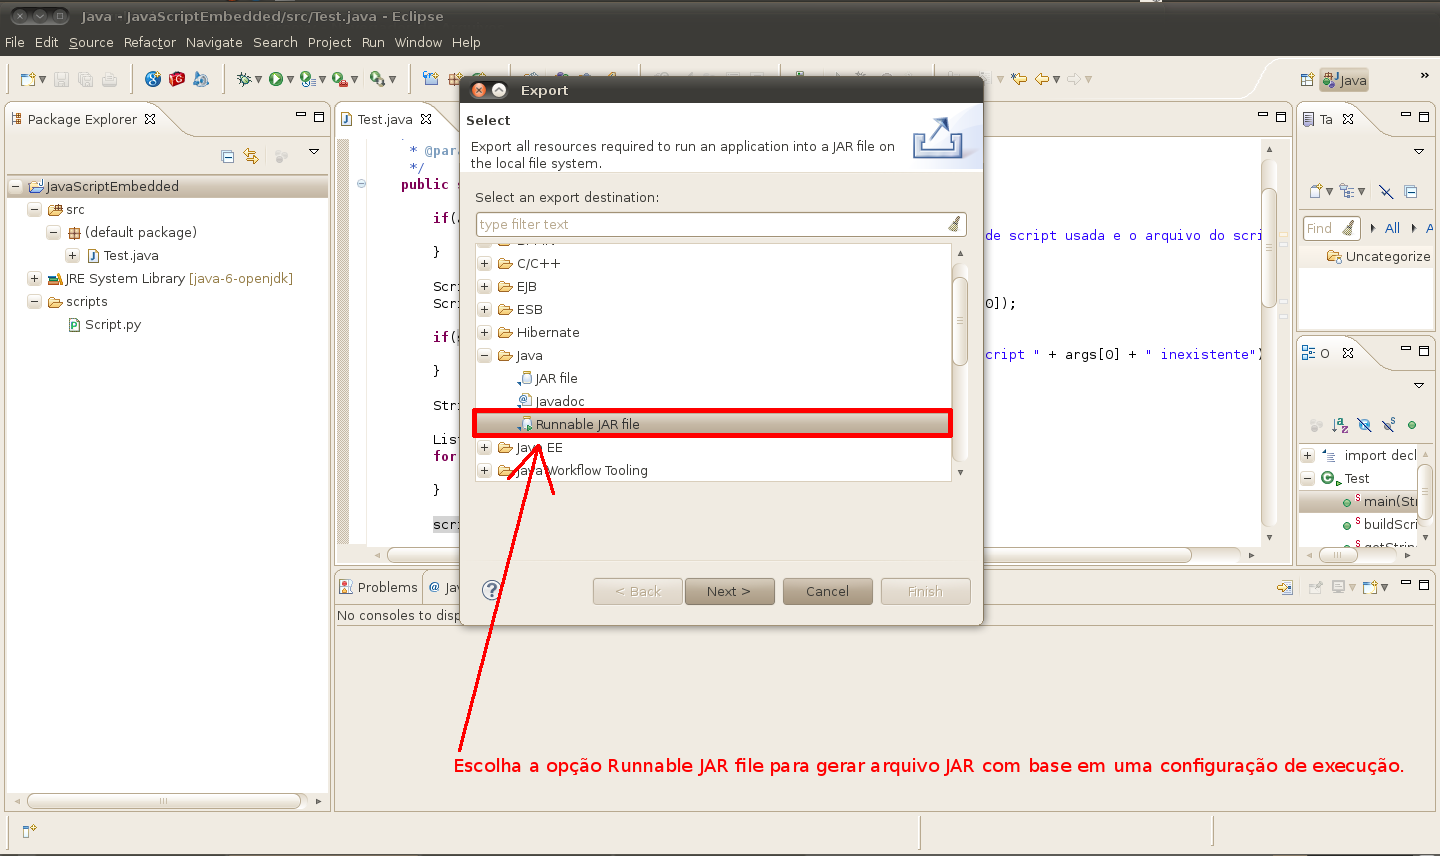Click the New Task icon in Task List
The height and width of the screenshot is (856, 1440).
(x=1316, y=191)
